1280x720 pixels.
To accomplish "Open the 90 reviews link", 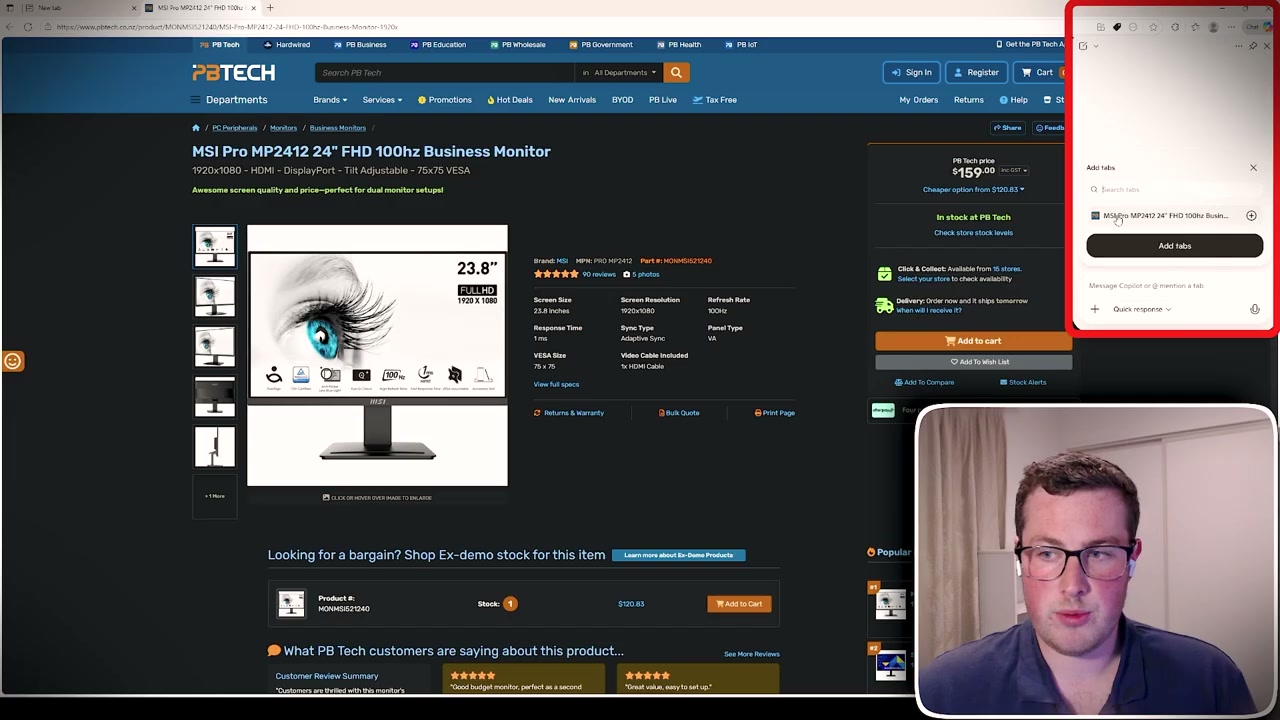I will [599, 274].
